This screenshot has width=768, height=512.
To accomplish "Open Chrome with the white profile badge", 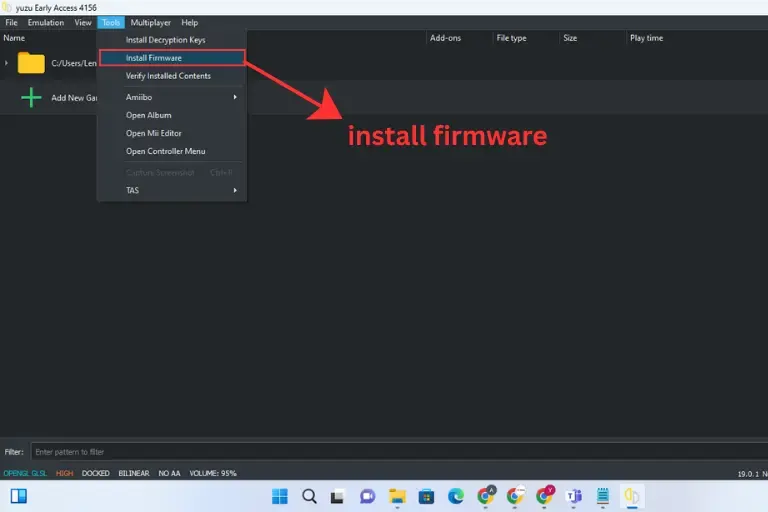I will (x=515, y=496).
